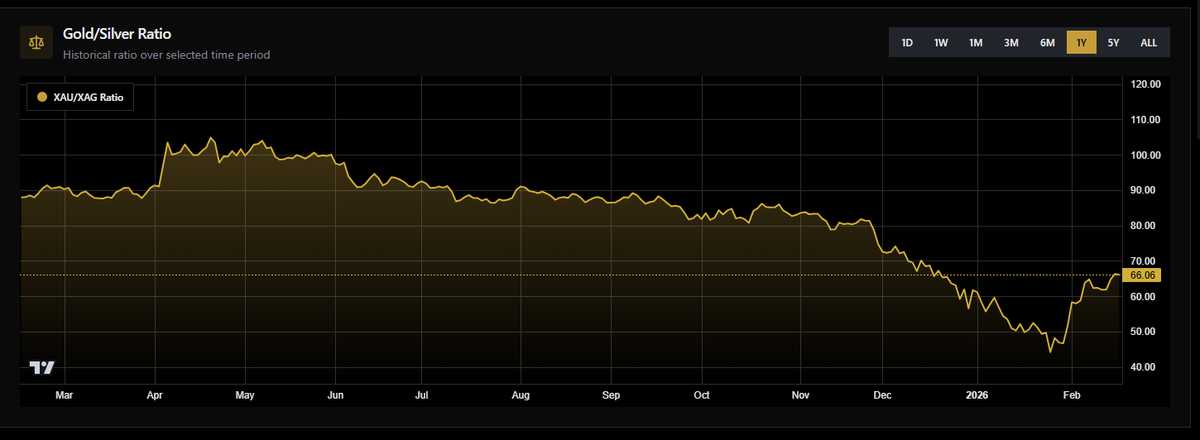Screen dimensions: 1200x440
Task: Click the Jun label on the time axis
Action: coord(336,395)
